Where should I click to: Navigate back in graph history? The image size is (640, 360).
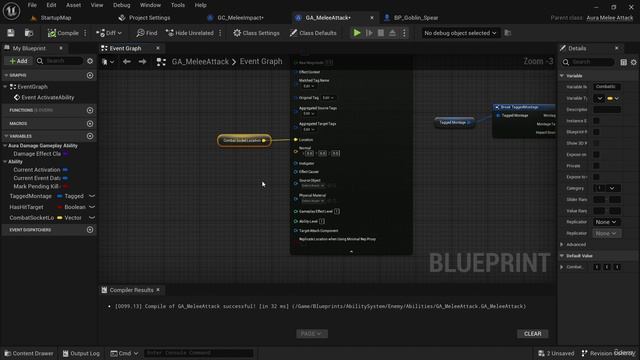click(127, 62)
